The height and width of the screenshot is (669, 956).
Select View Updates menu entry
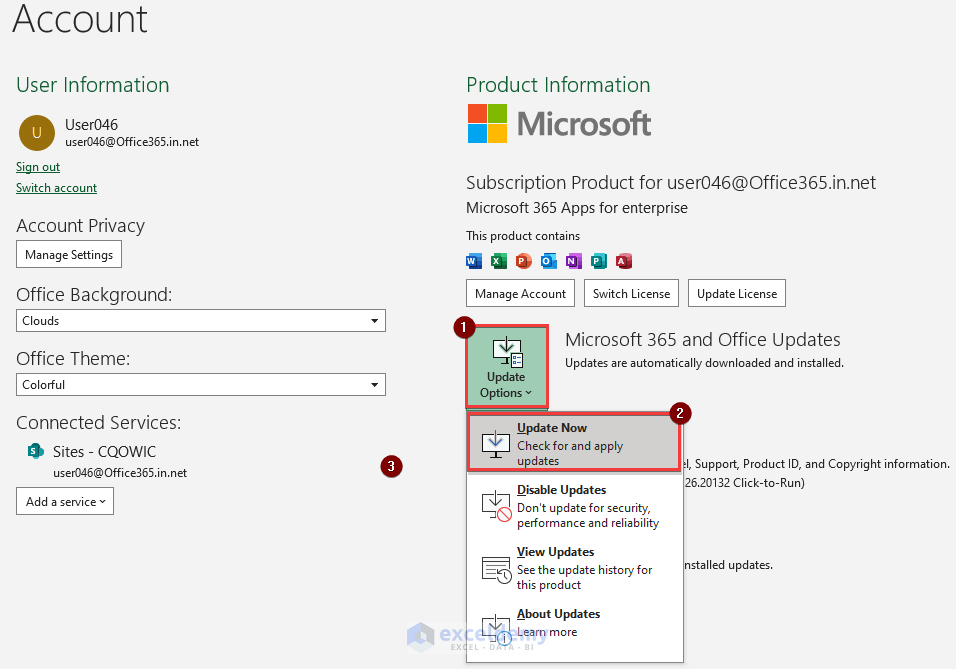coord(574,568)
